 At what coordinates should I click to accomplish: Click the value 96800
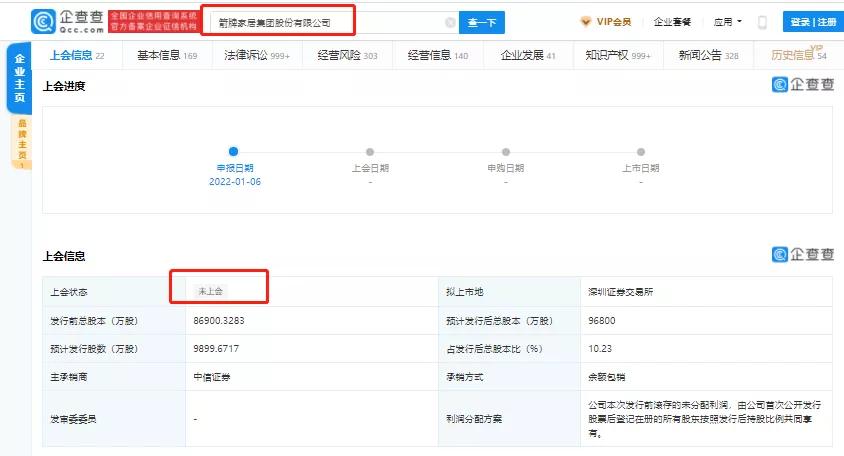click(x=602, y=320)
